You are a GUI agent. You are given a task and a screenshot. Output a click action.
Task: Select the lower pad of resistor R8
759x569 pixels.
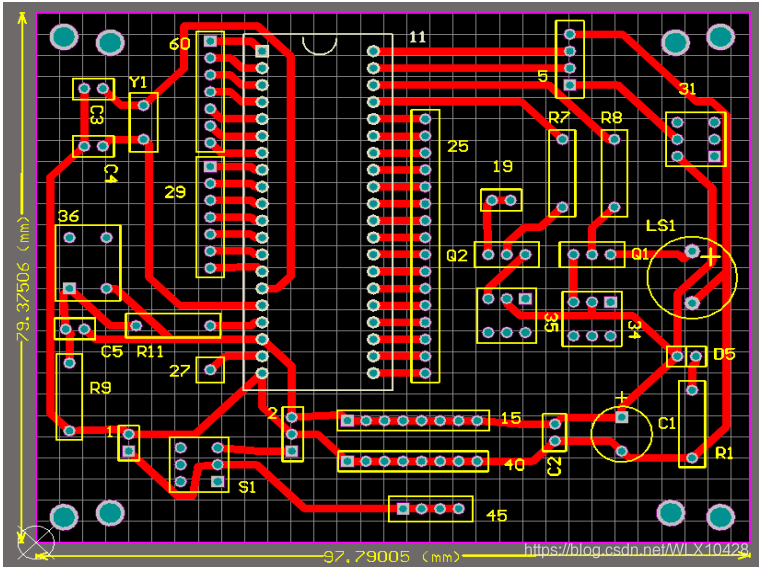(614, 207)
